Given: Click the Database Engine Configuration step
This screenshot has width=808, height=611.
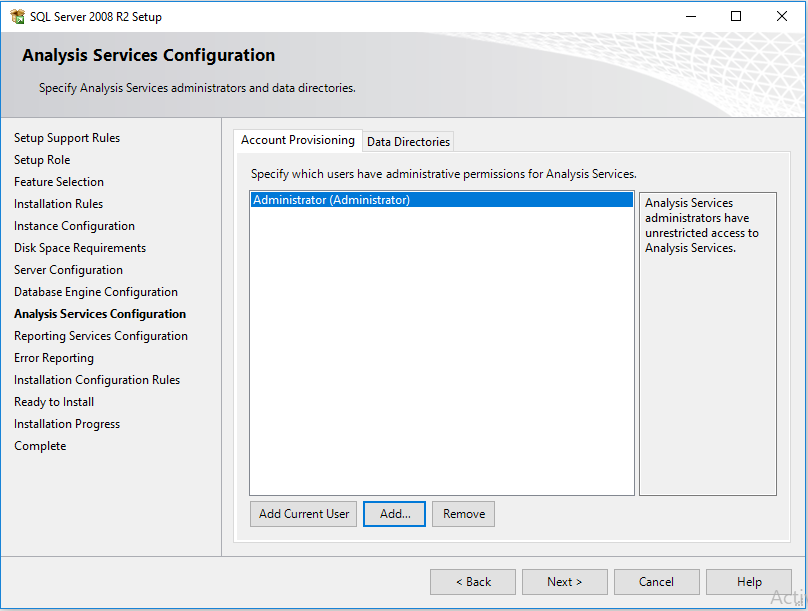Looking at the screenshot, I should coord(96,292).
